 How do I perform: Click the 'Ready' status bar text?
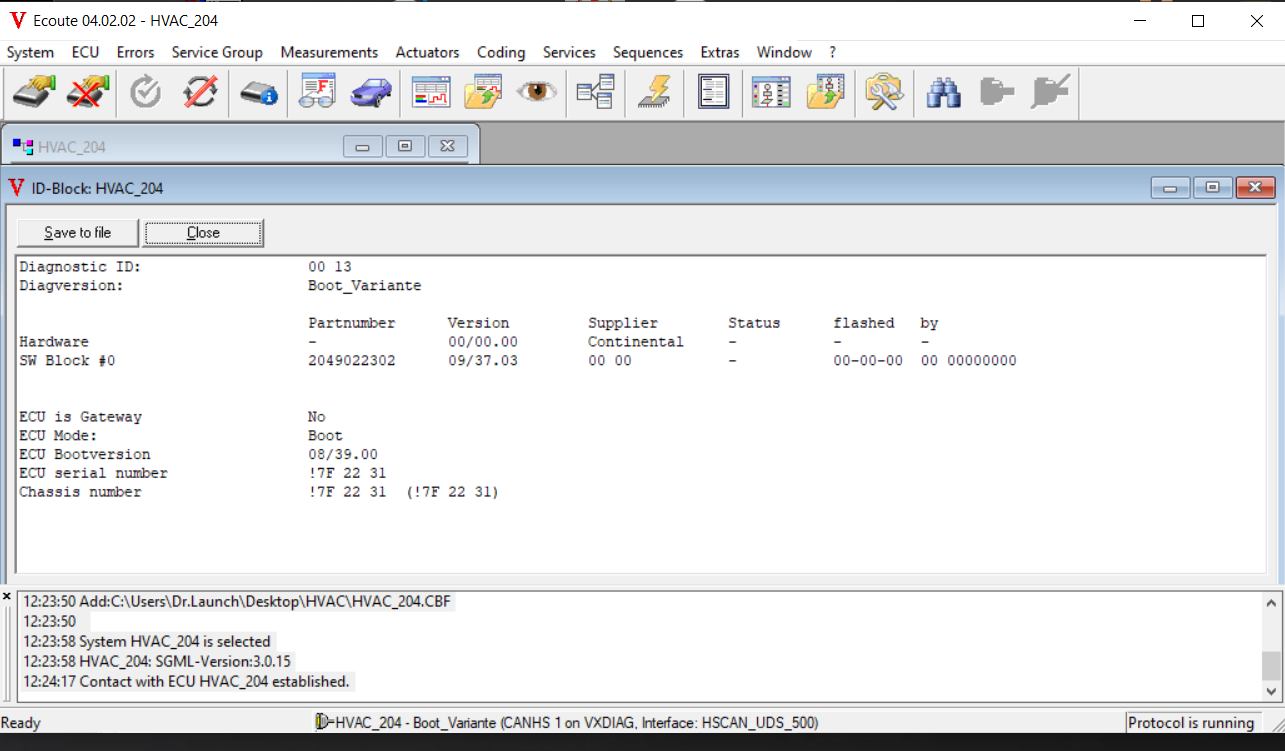21,723
